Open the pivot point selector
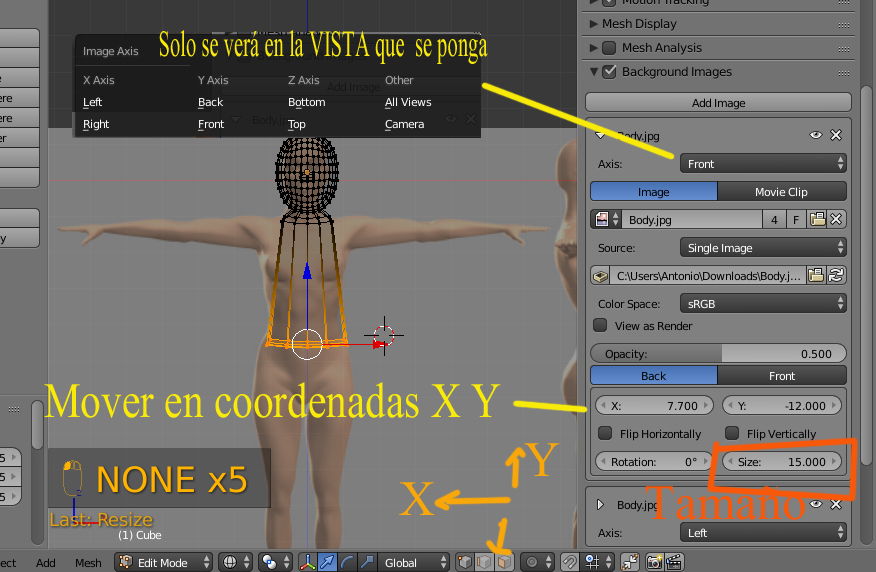 pyautogui.click(x=276, y=562)
